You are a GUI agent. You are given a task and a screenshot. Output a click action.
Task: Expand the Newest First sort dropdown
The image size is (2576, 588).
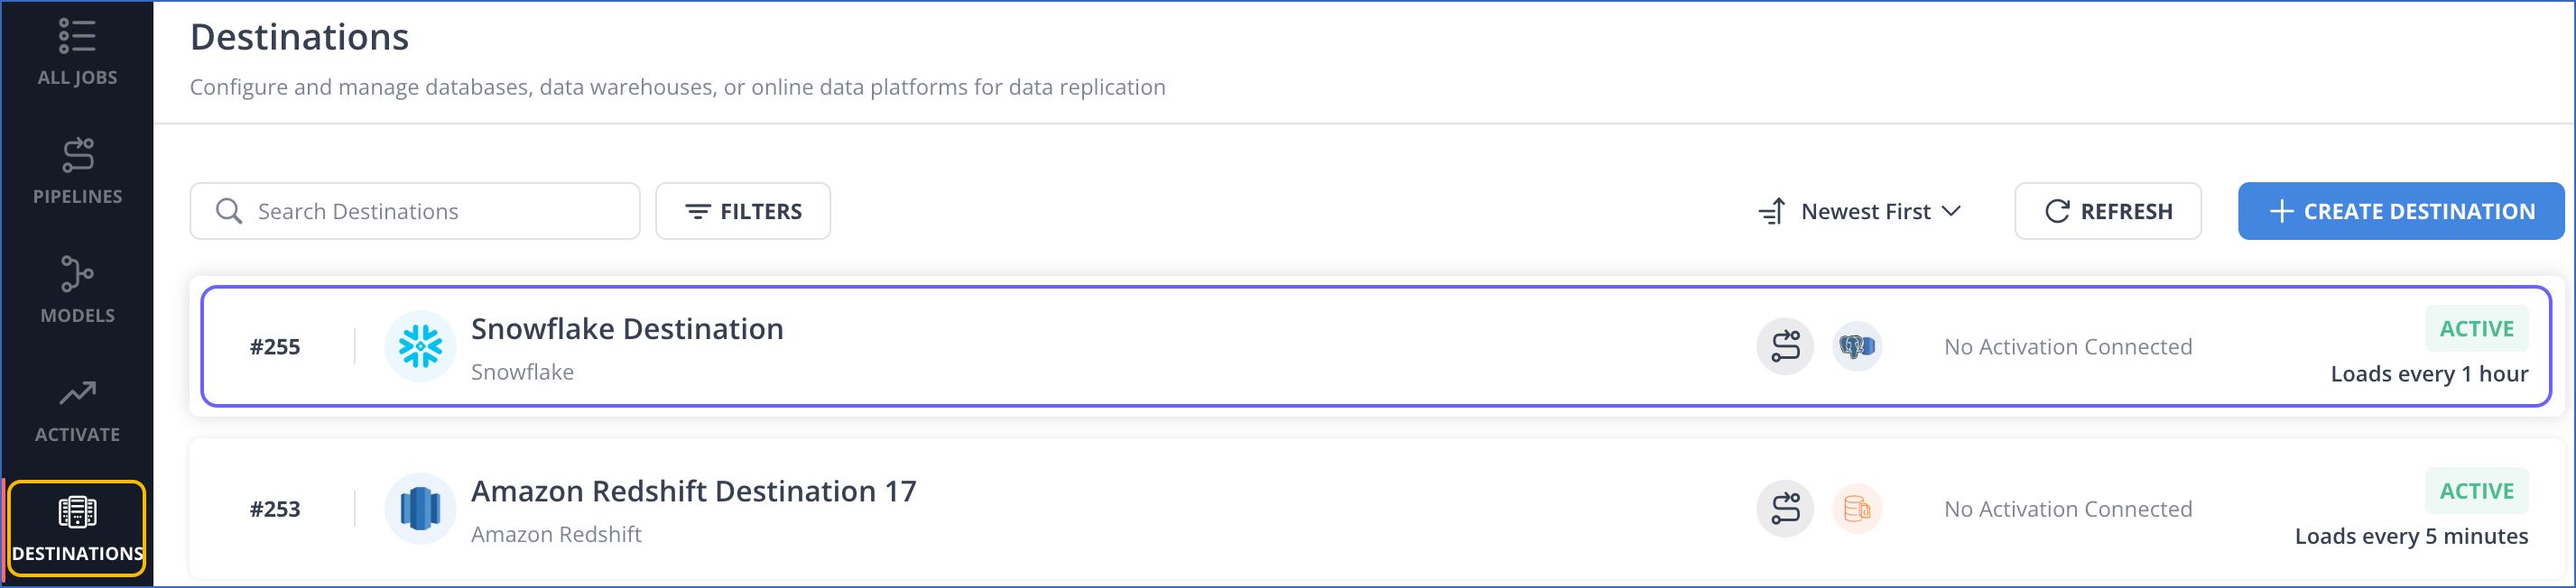(x=1860, y=211)
